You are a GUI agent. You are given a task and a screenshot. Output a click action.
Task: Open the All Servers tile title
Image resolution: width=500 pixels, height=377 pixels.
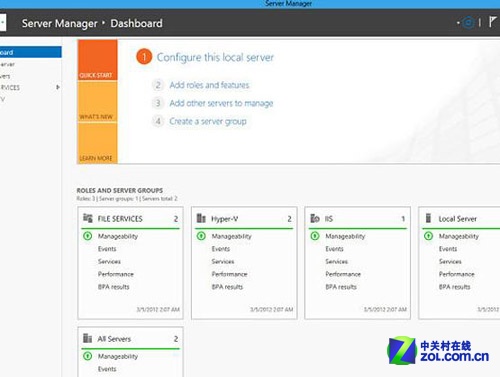114,339
